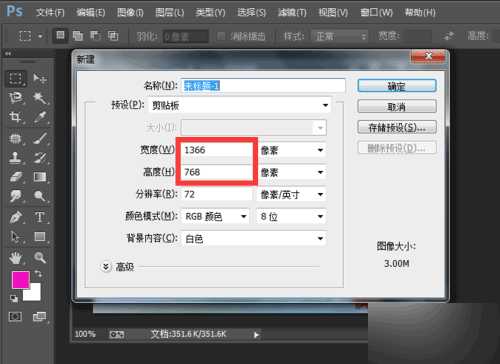Select the Eraser tool
Viewport: 500px width, 364px height.
[16, 177]
